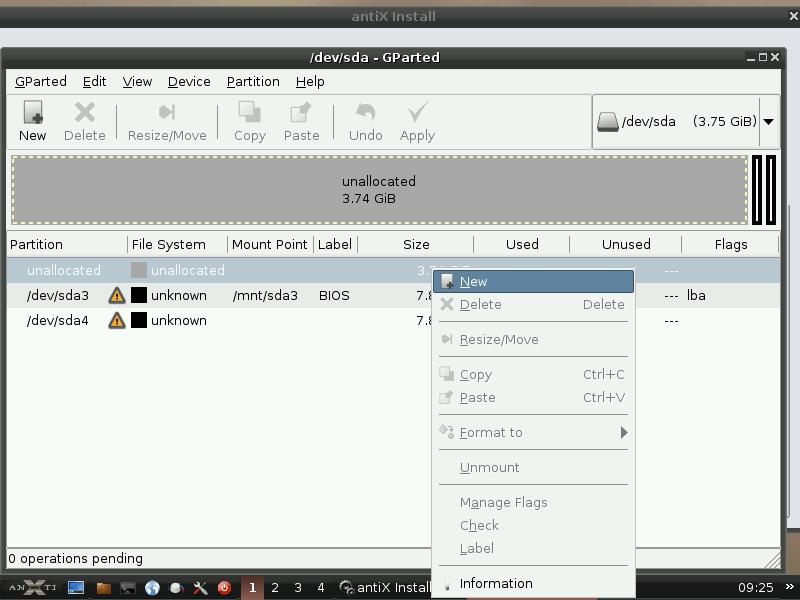The image size is (800, 600).
Task: Choose Manage Flags in the context menu
Action: click(534, 503)
